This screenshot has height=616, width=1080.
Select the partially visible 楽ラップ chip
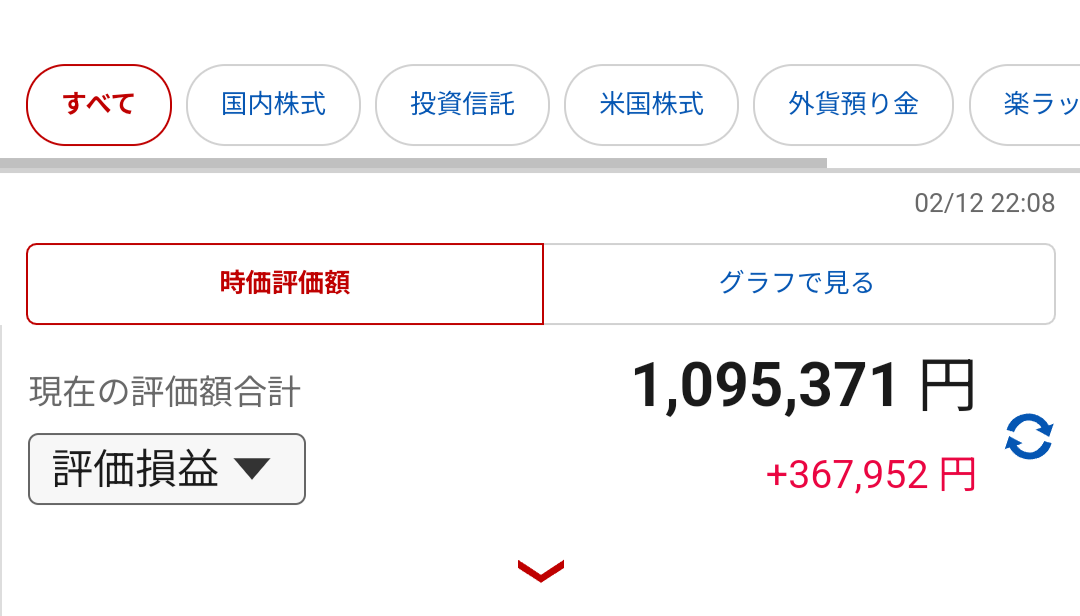click(x=1025, y=105)
